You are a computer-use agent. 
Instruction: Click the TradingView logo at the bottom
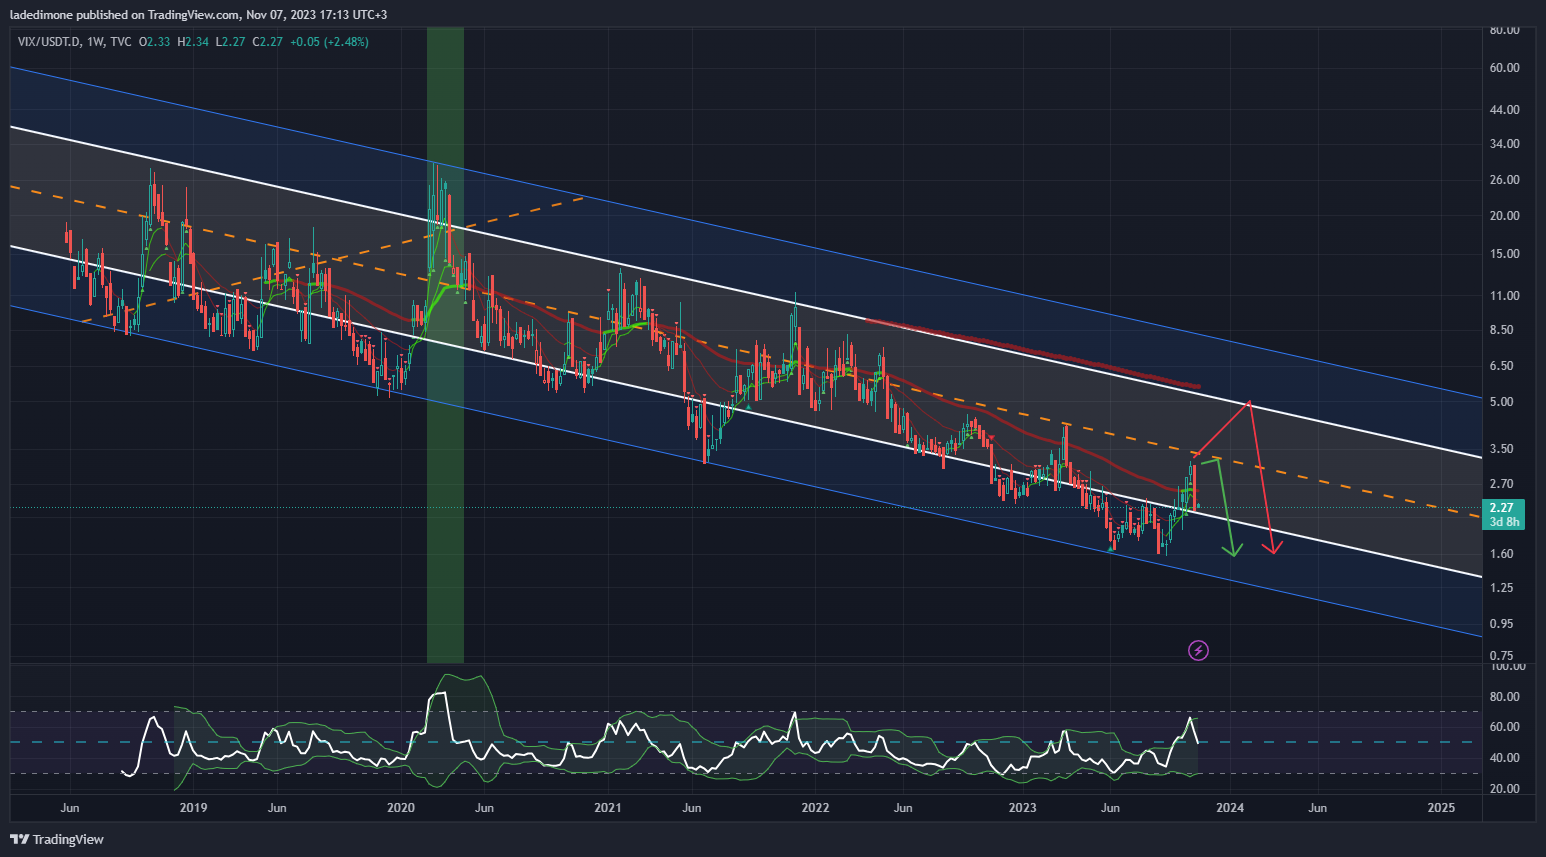(57, 839)
